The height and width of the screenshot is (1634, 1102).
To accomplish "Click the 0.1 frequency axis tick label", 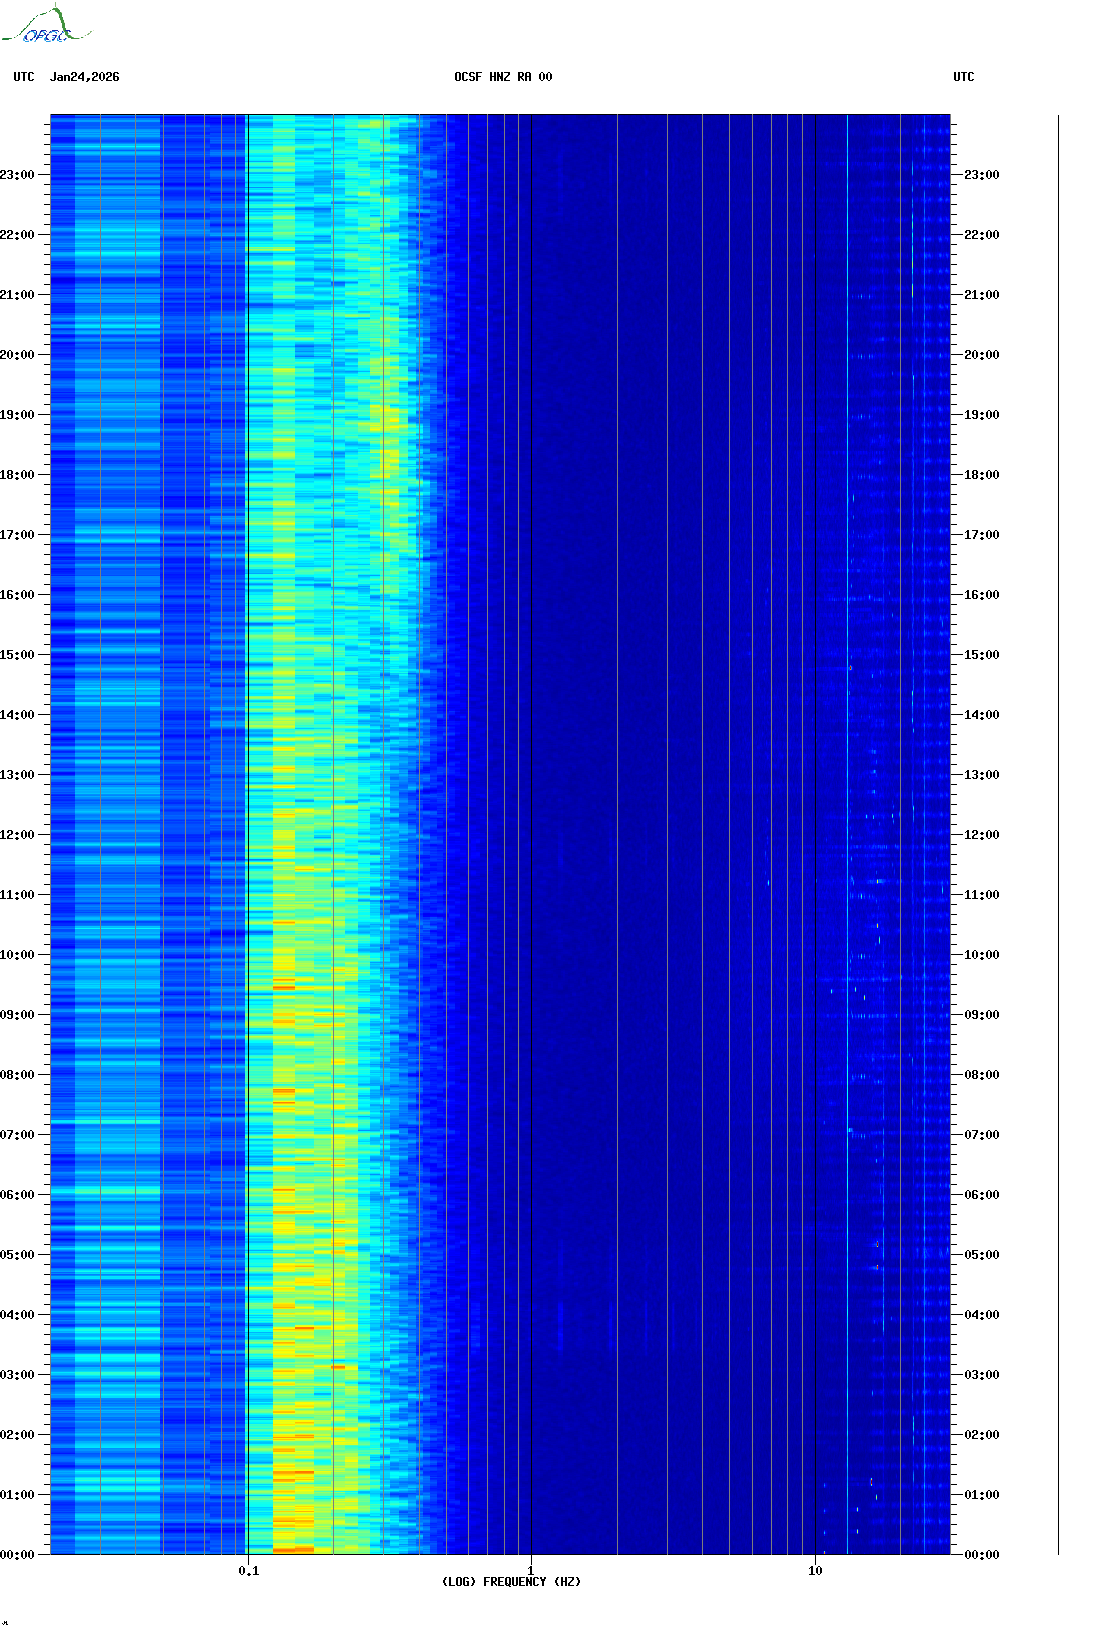I will 249,1571.
